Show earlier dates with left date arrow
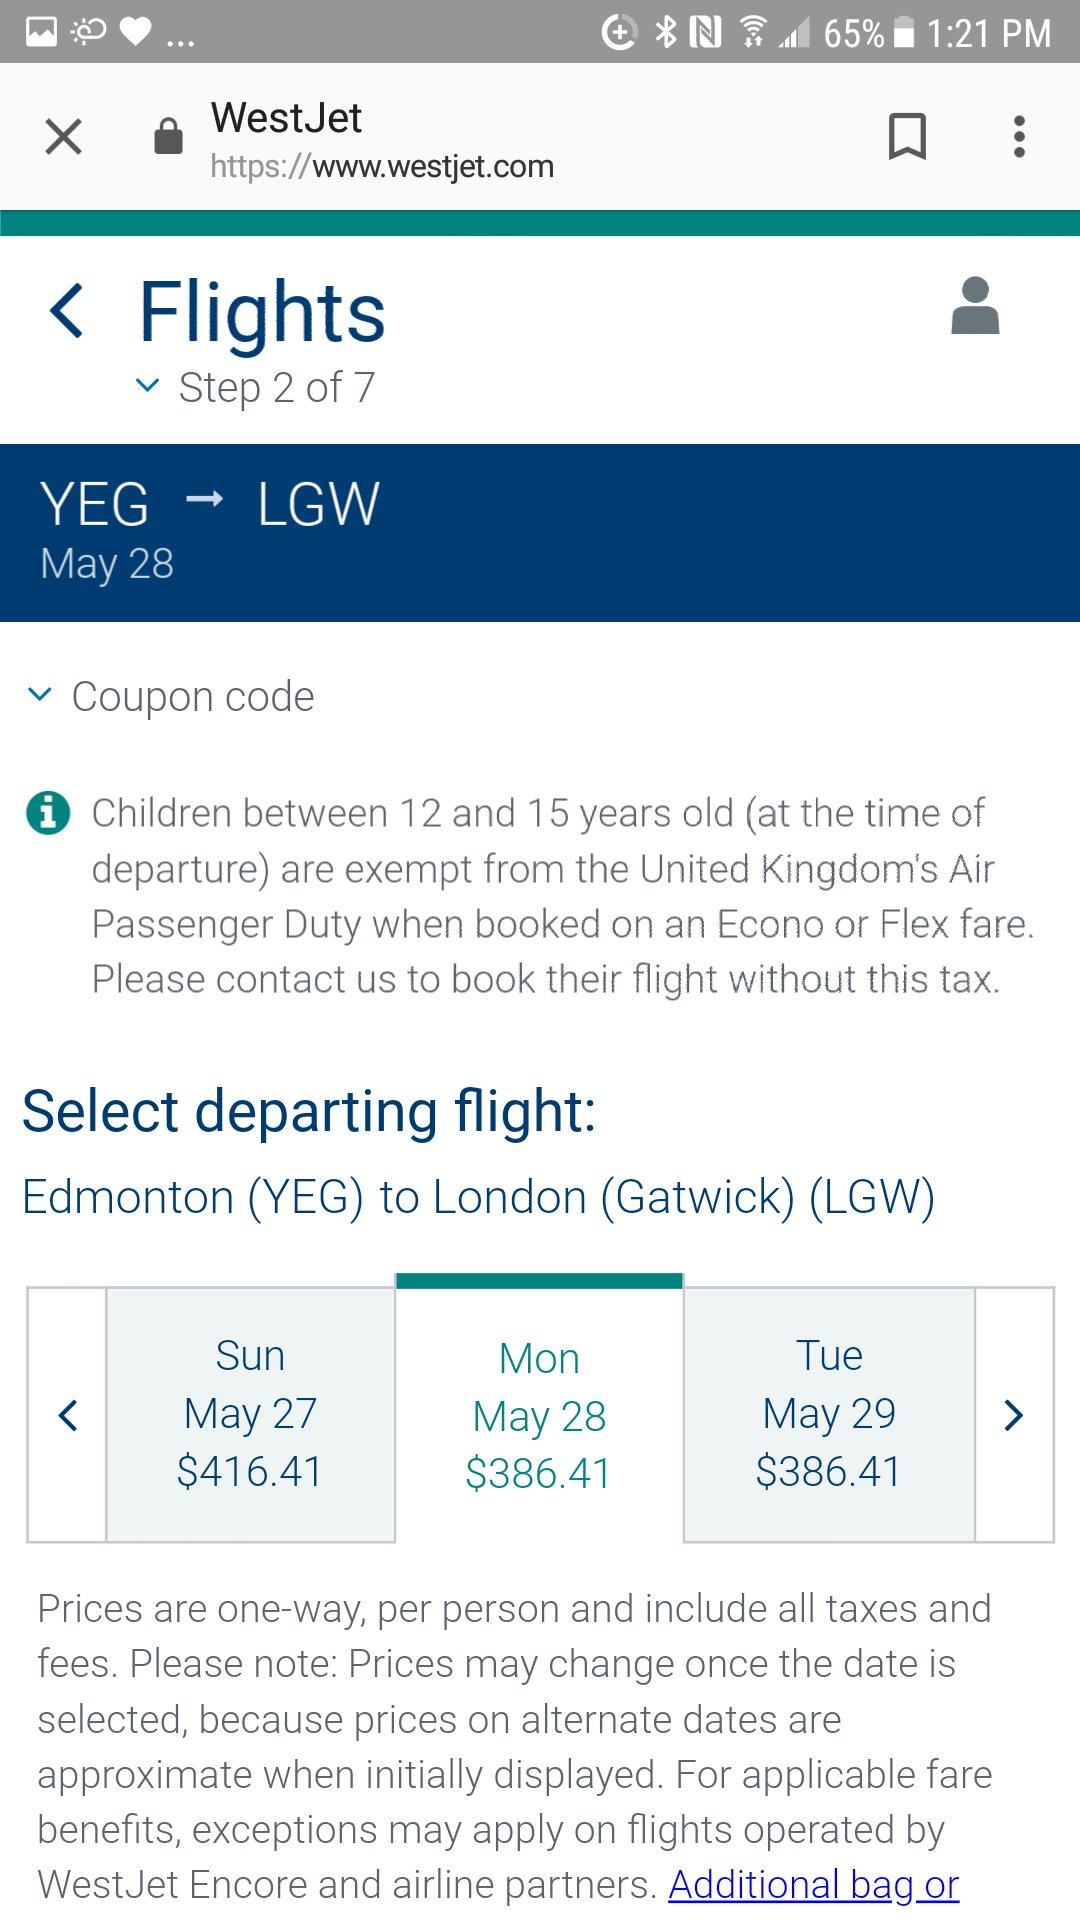The height and width of the screenshot is (1920, 1080). point(67,1415)
